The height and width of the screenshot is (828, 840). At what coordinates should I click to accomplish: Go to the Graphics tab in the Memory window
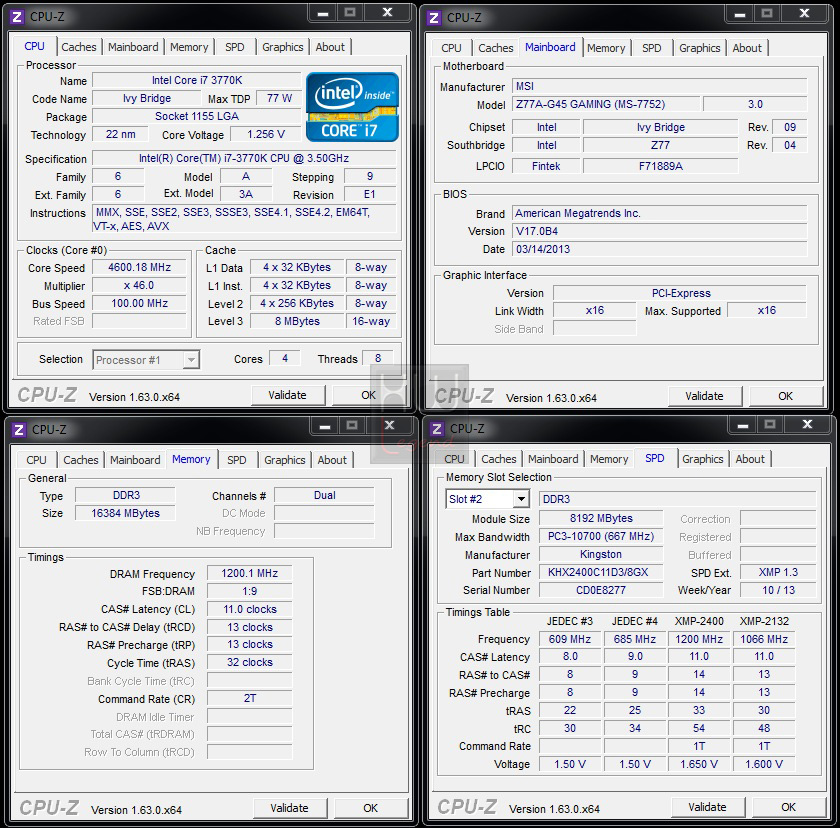point(284,460)
